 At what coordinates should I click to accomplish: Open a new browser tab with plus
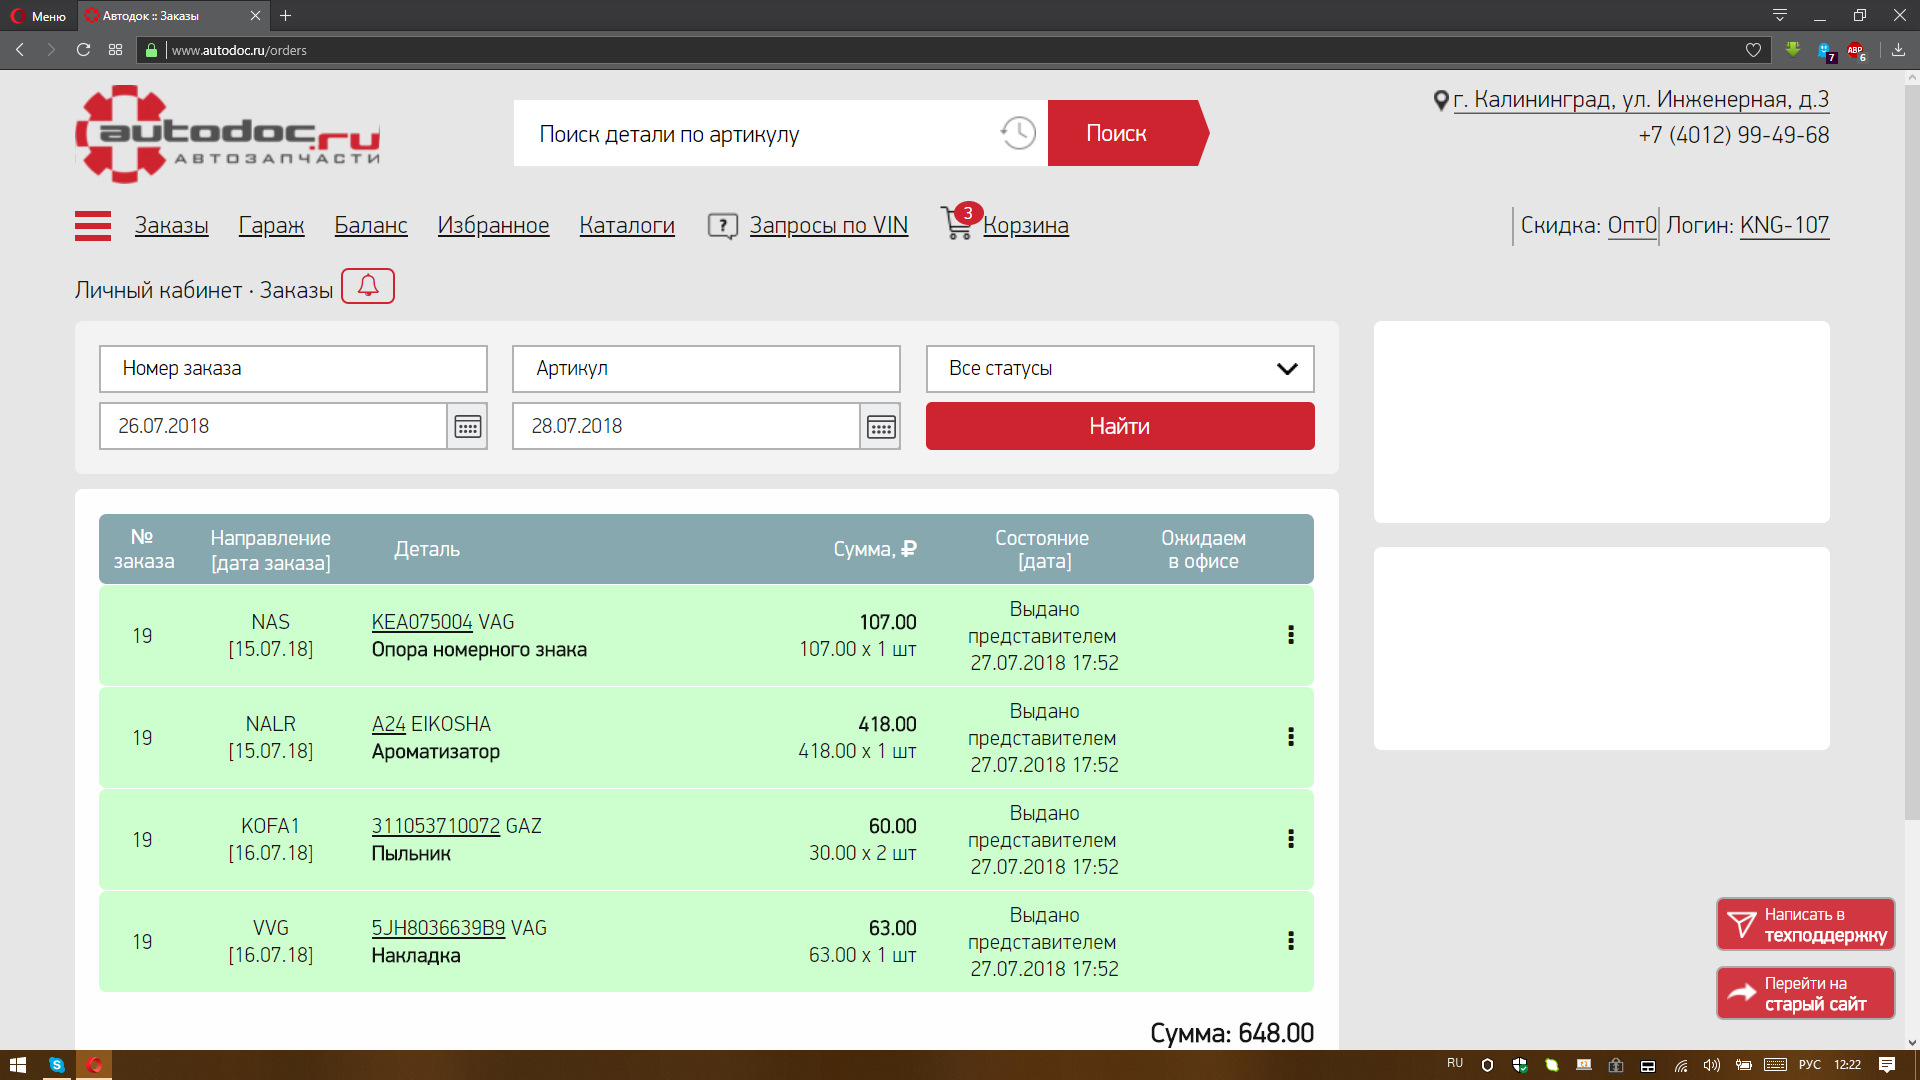286,16
